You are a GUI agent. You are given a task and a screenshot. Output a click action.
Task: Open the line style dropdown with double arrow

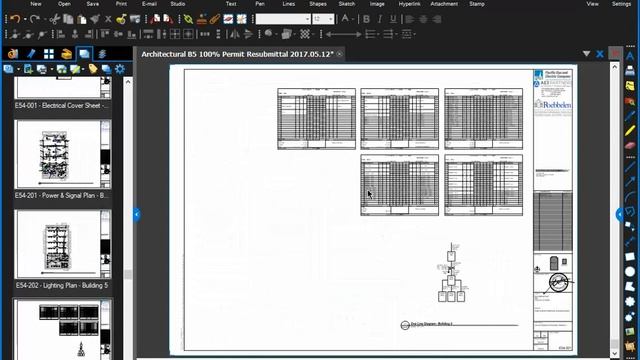point(343,34)
